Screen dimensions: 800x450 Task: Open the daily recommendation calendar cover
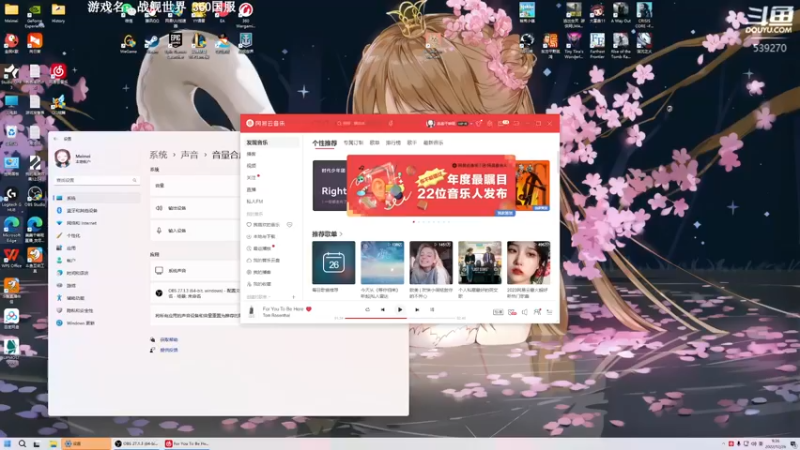334,263
